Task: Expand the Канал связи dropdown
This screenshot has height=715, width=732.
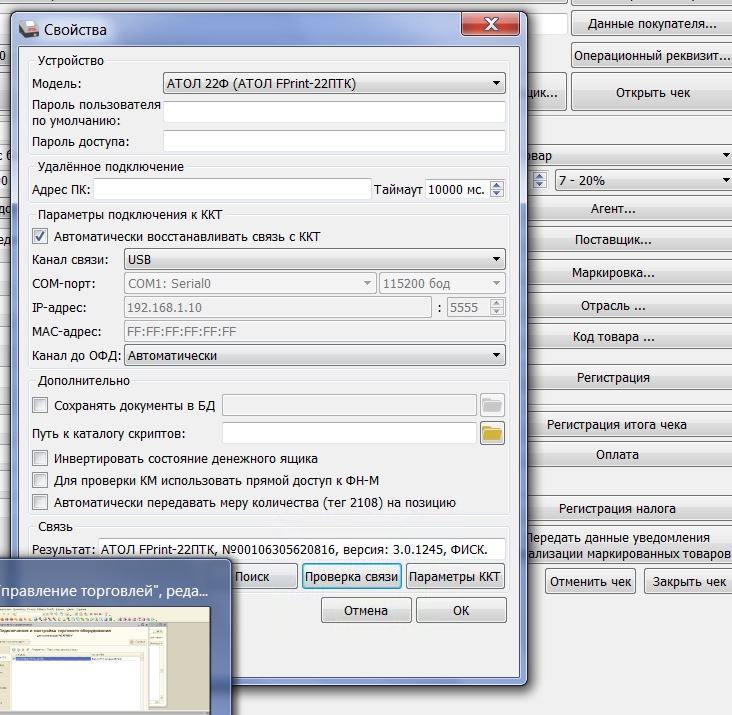Action: 313,260
